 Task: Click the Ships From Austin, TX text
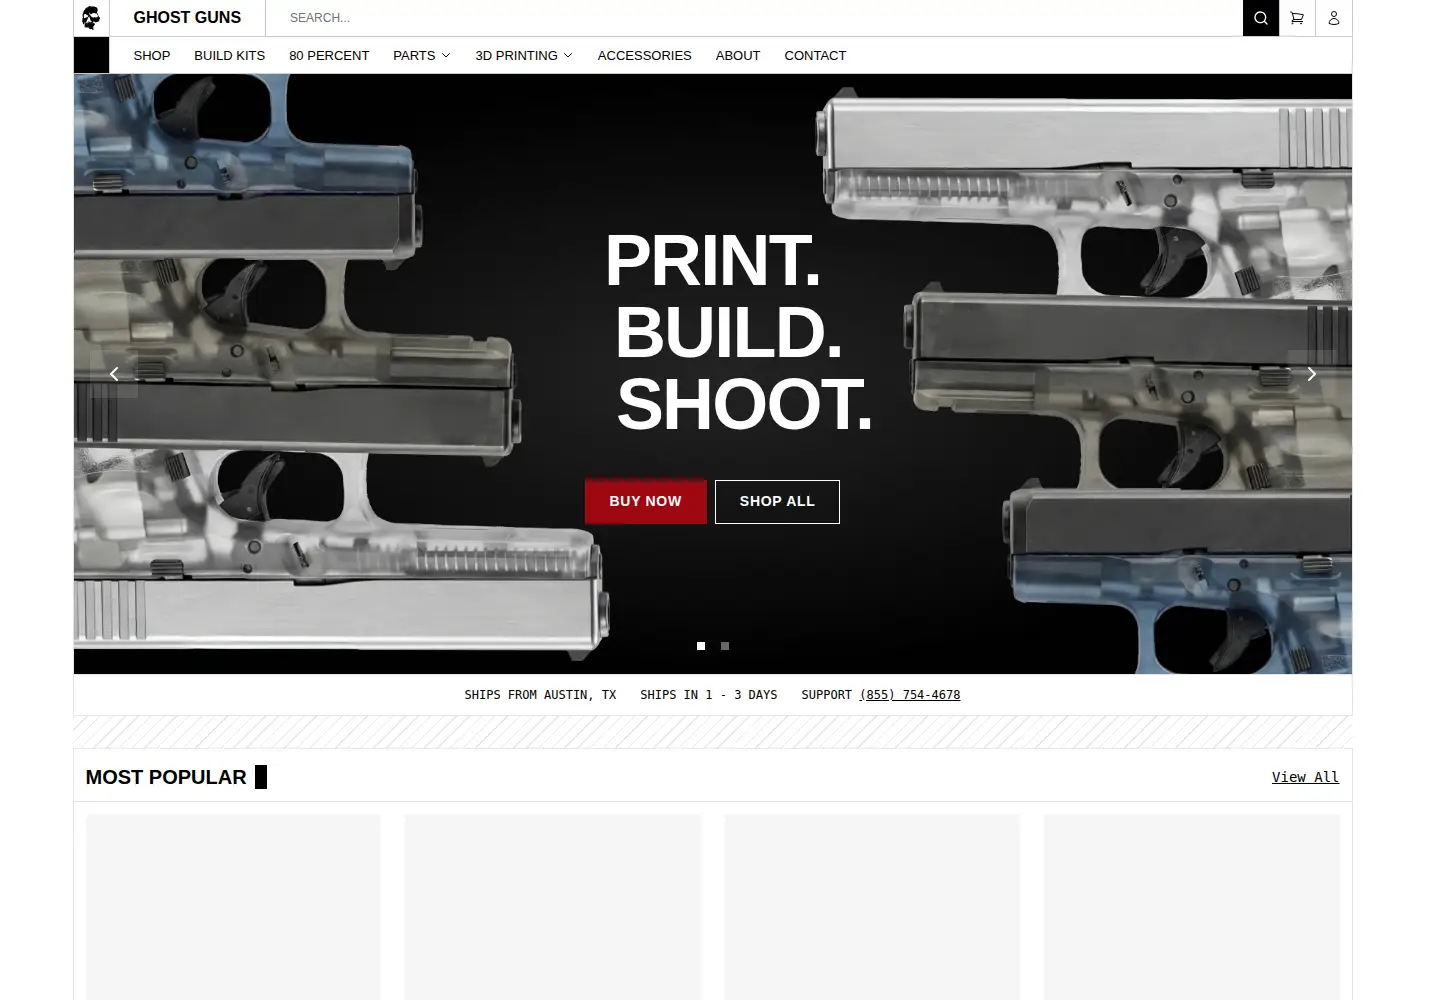540,695
